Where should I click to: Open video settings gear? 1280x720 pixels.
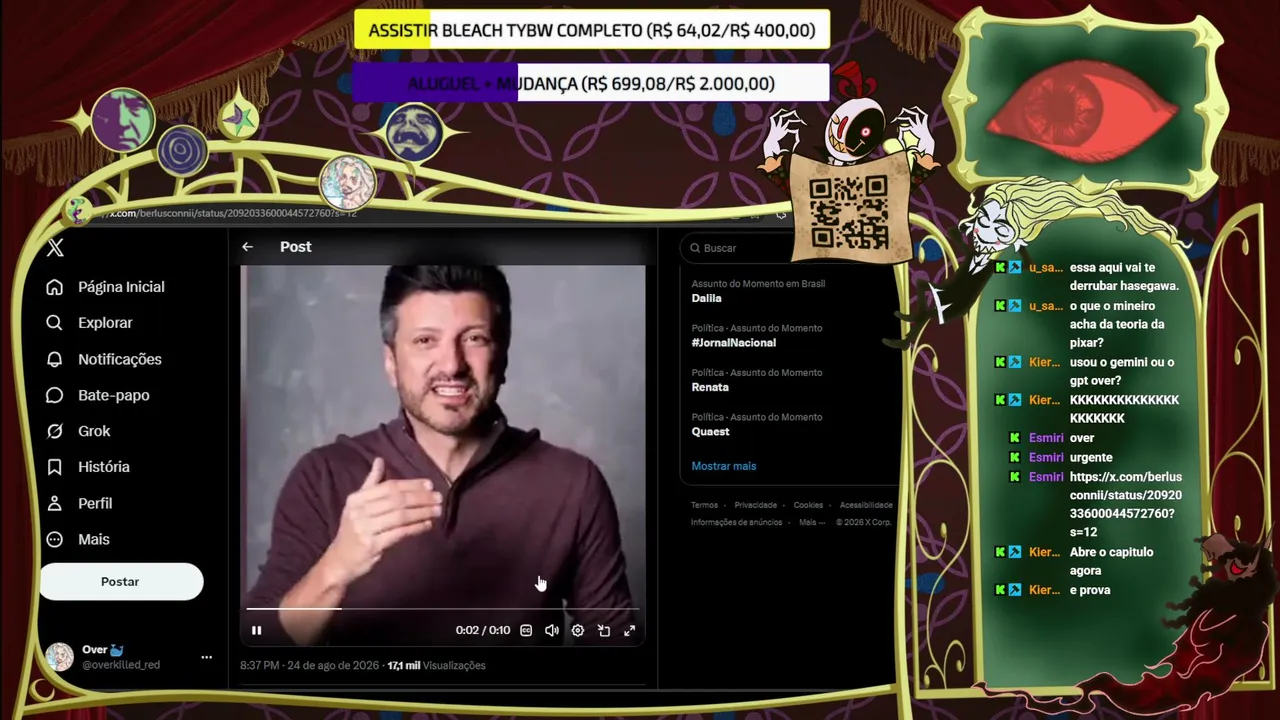577,630
